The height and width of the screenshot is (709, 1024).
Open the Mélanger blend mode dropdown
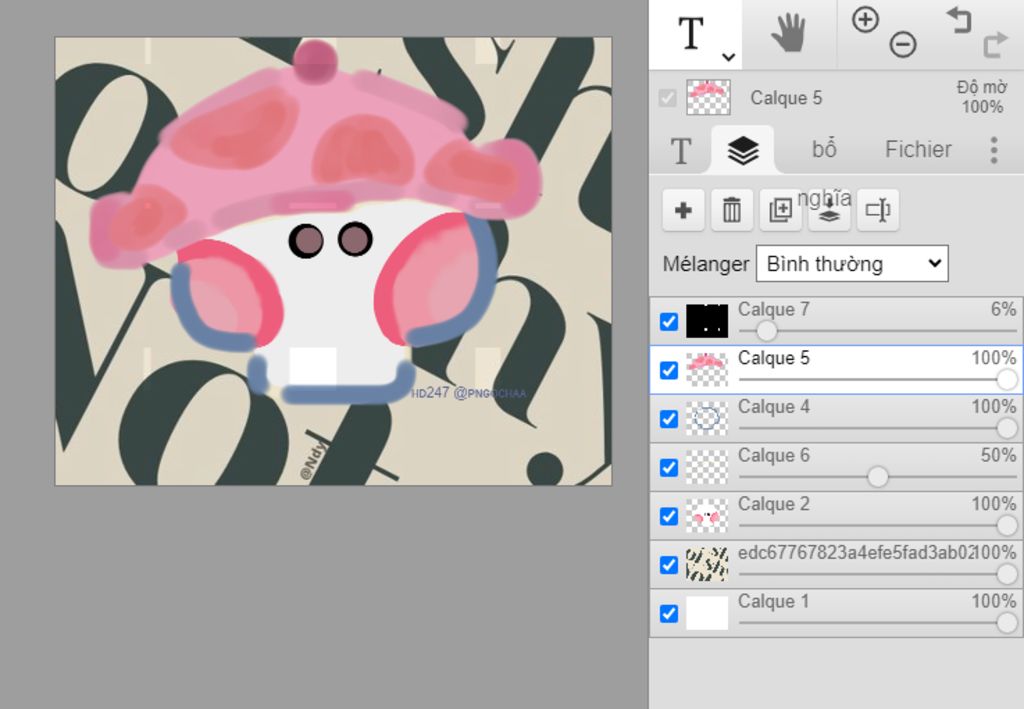coord(851,264)
